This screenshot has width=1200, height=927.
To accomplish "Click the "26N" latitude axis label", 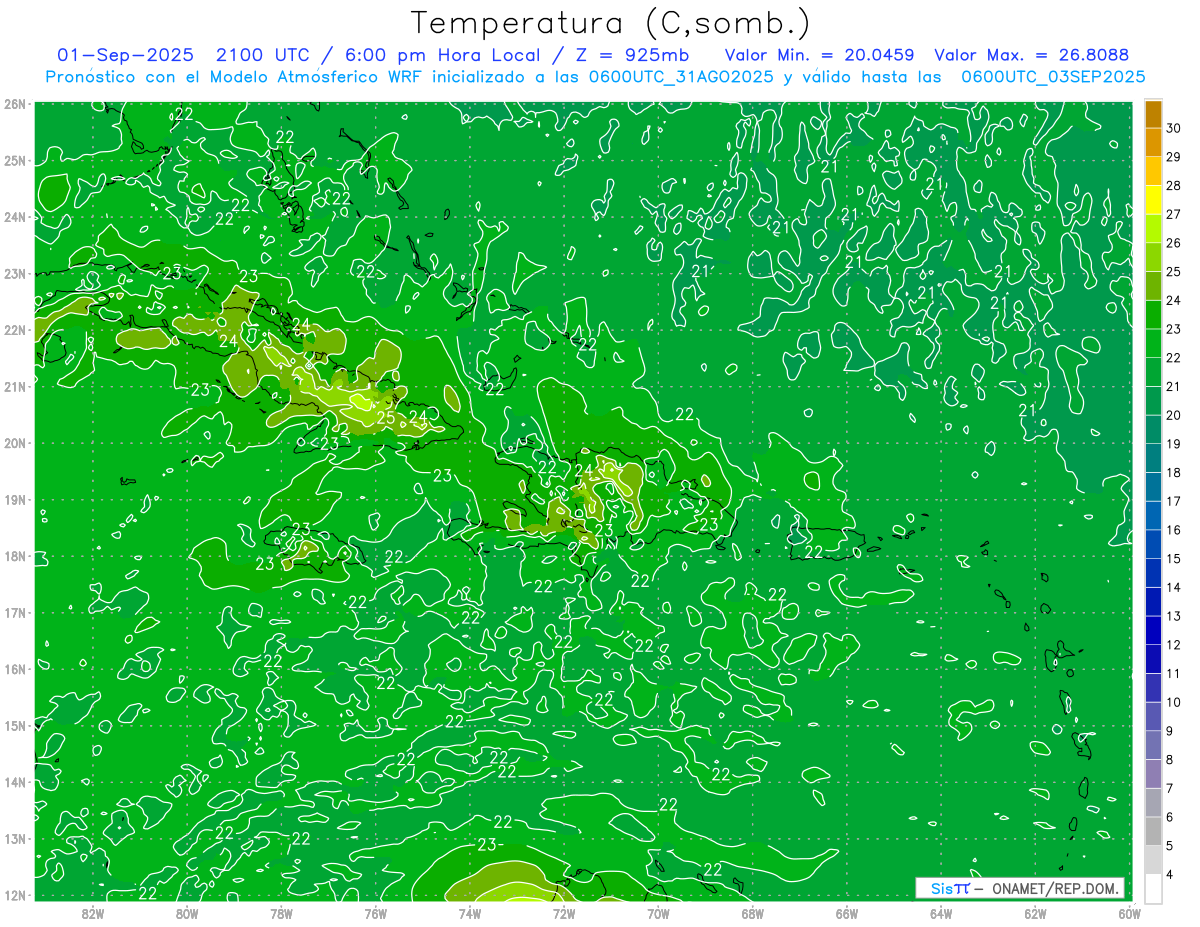I will point(14,104).
